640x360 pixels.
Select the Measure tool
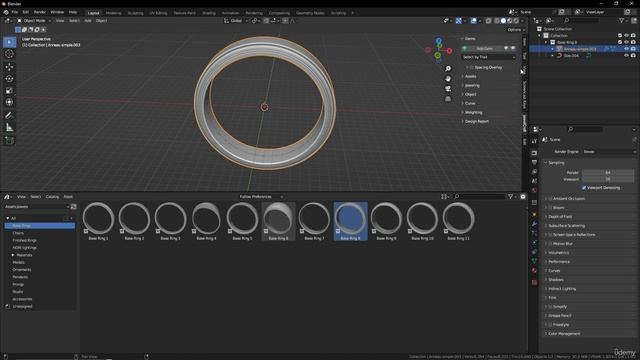point(9,128)
